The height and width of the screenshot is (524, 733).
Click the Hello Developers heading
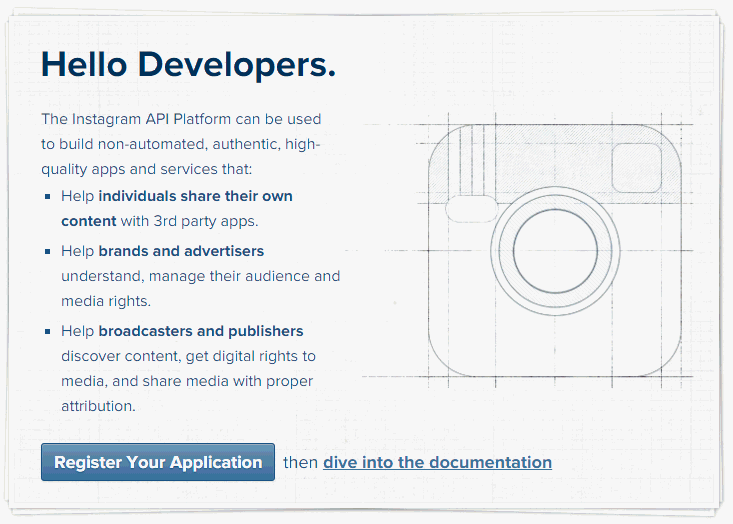tap(188, 64)
